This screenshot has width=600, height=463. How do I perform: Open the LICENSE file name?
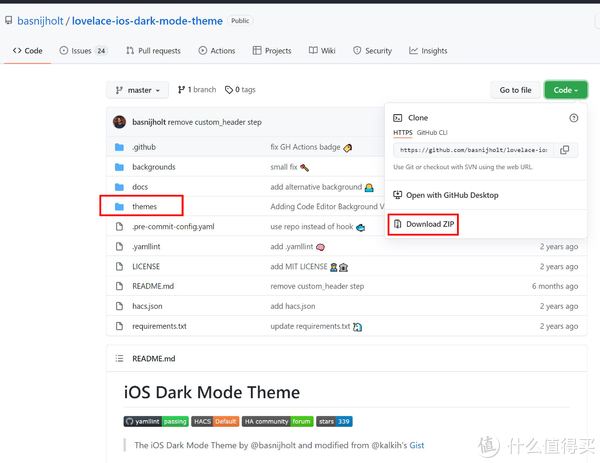coord(146,266)
